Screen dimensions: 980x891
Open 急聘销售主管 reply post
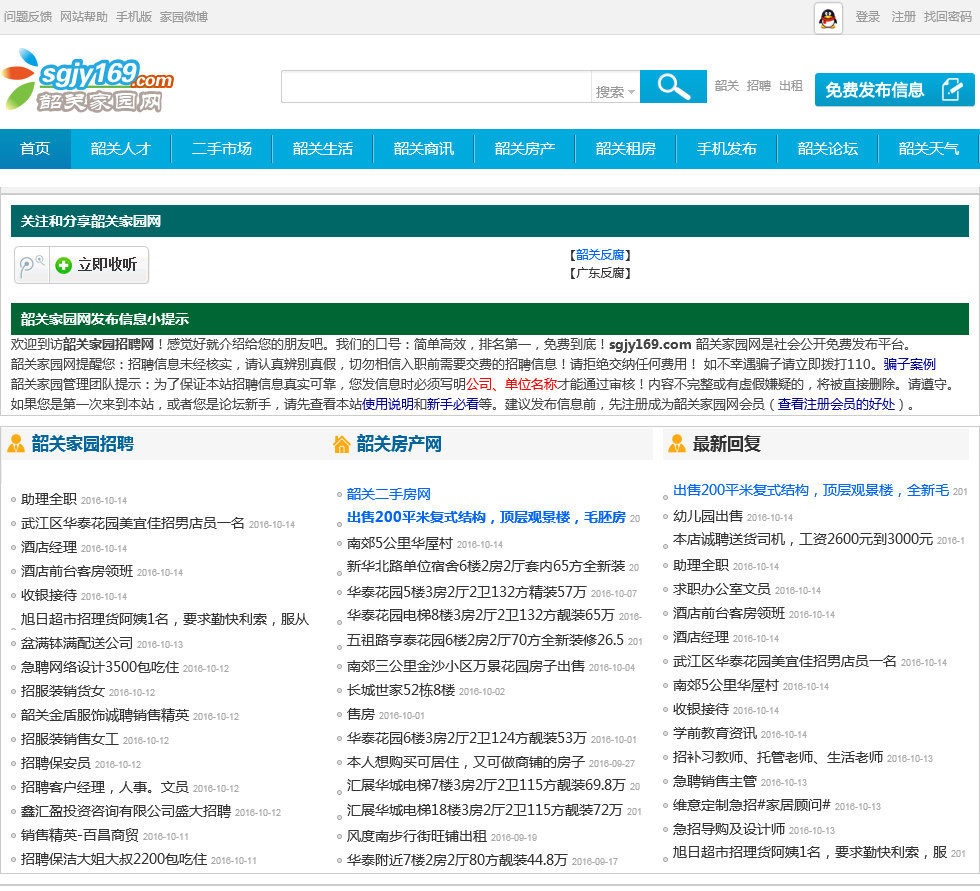(x=714, y=782)
